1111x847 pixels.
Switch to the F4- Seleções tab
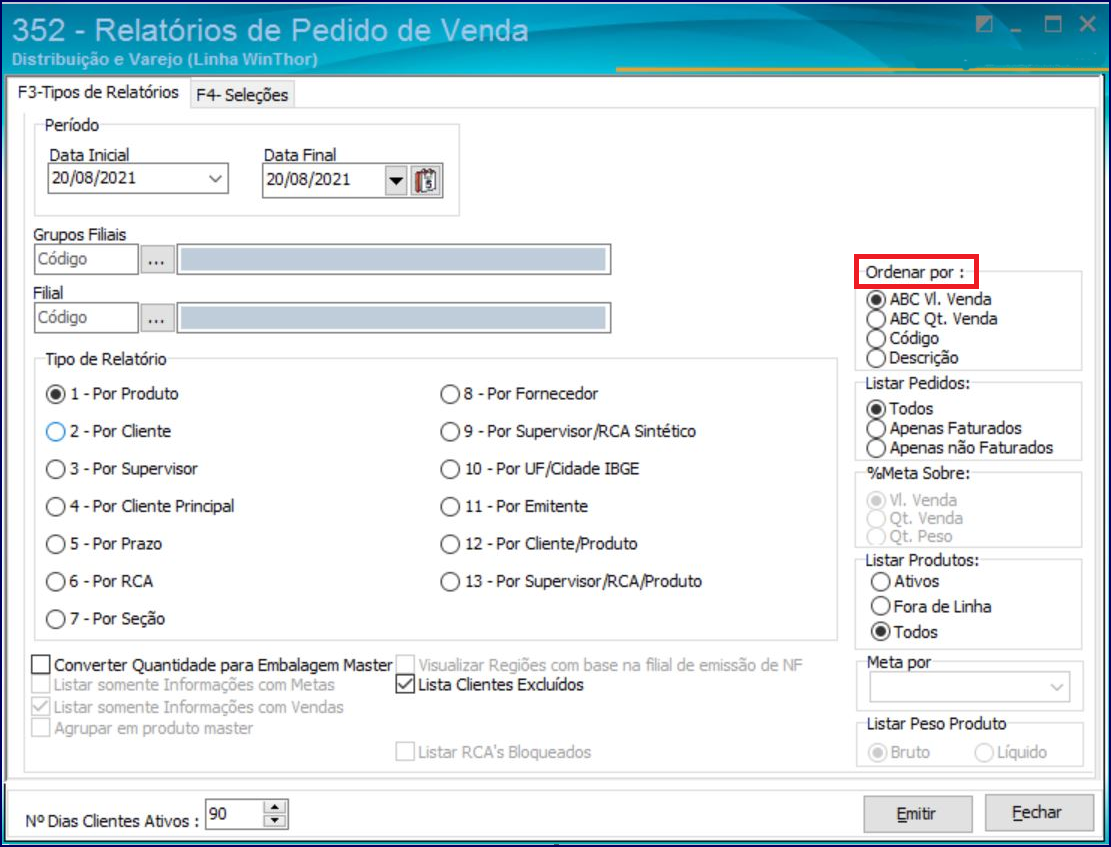point(242,95)
